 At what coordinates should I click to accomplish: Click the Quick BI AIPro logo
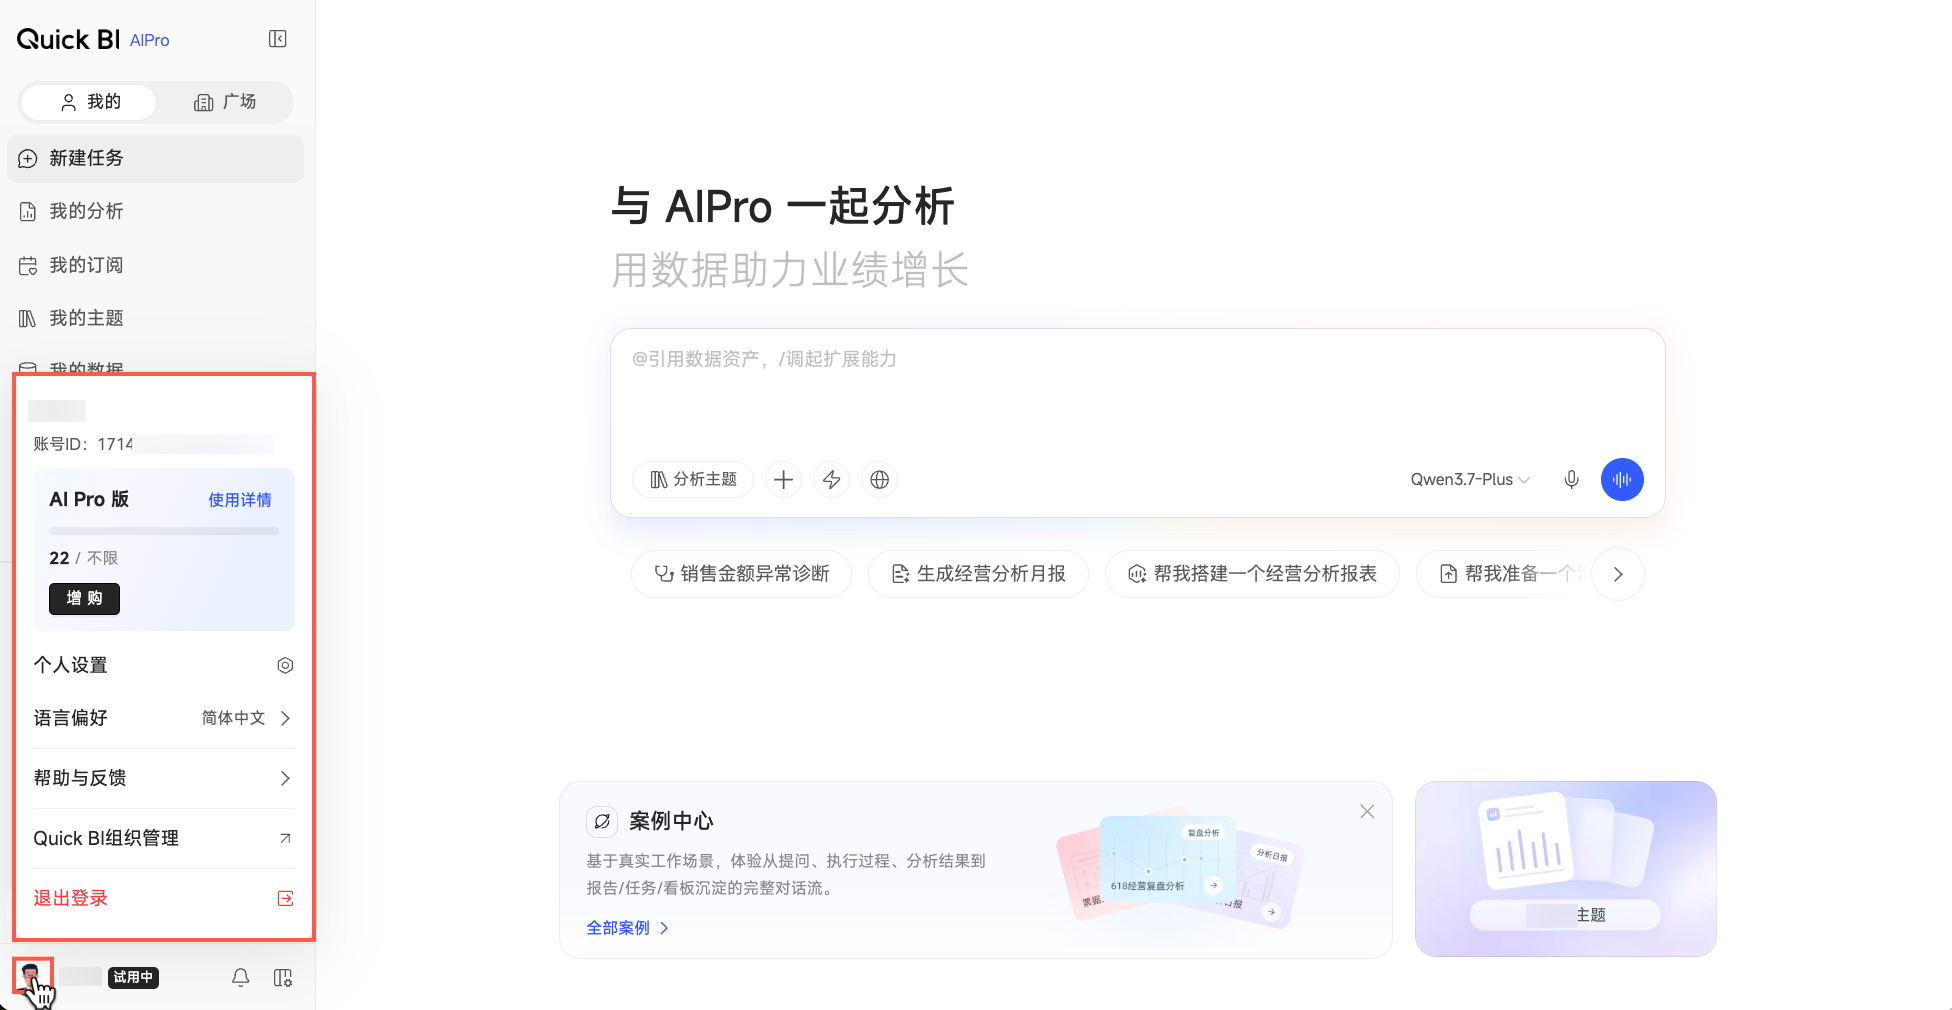tap(93, 40)
